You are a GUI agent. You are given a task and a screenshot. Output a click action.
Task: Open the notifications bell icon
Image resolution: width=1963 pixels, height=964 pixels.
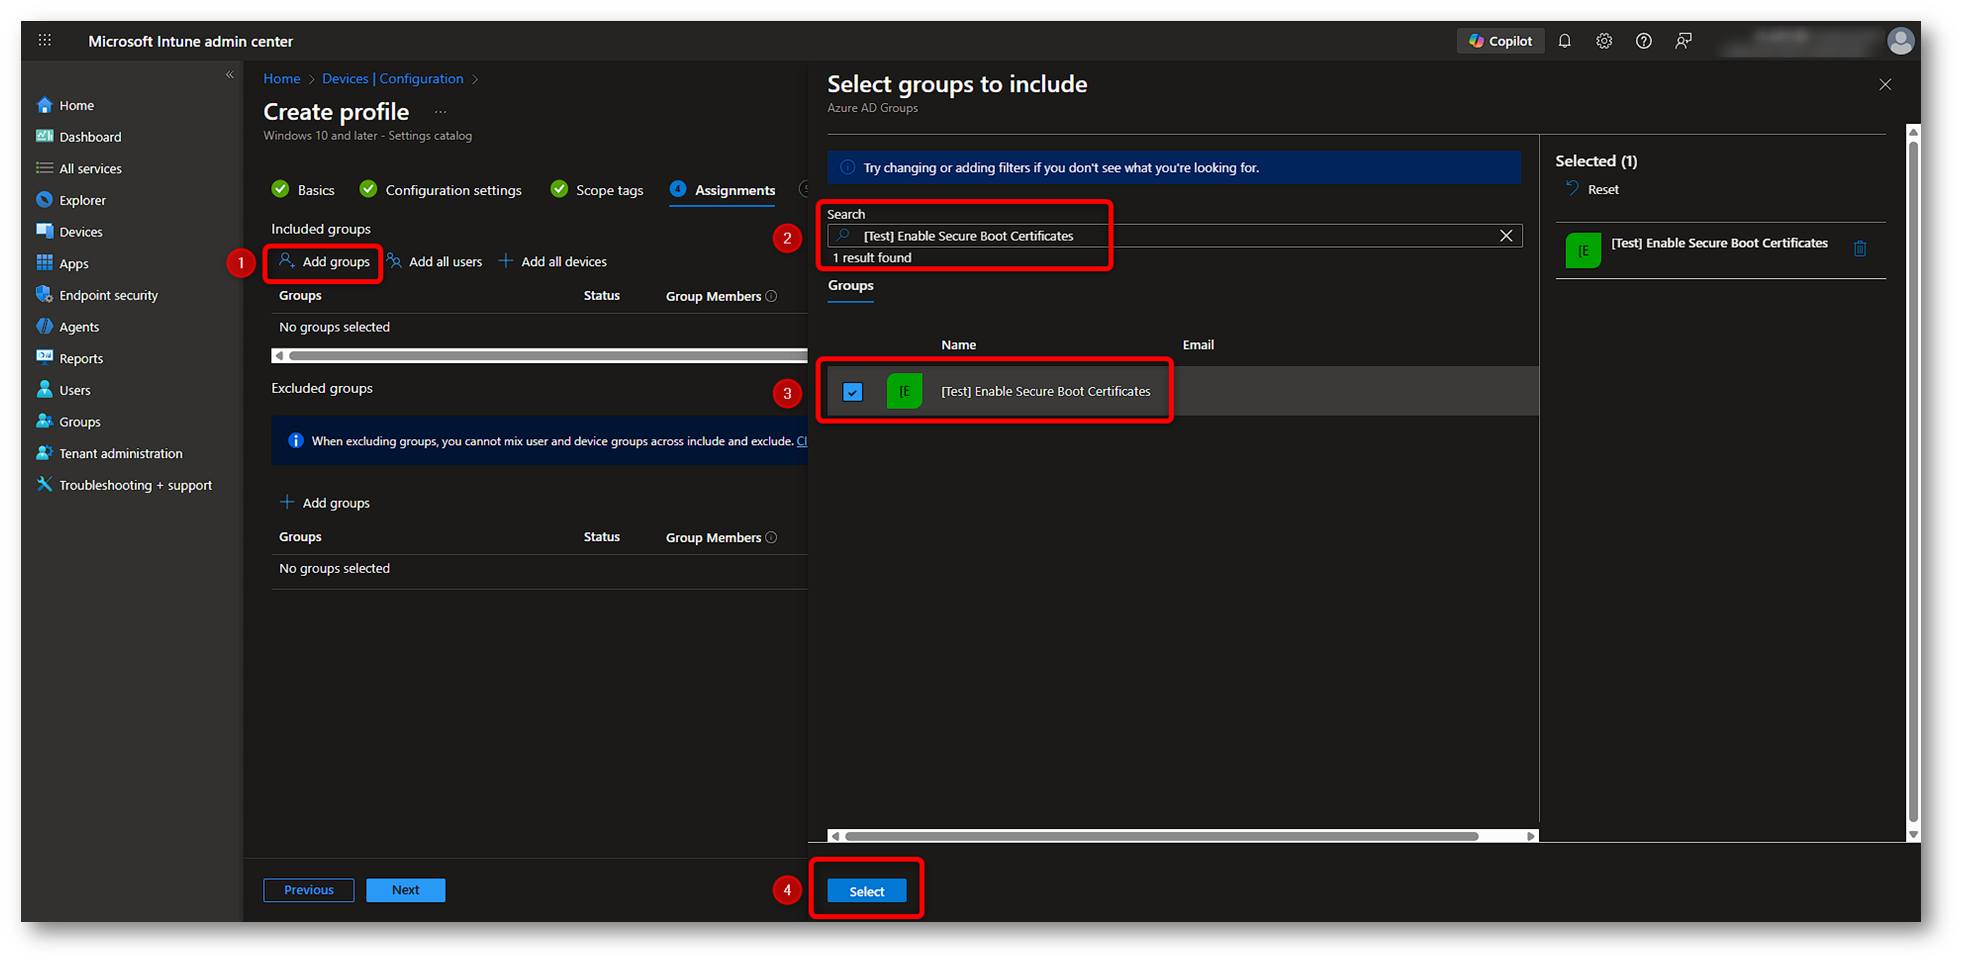coord(1564,41)
